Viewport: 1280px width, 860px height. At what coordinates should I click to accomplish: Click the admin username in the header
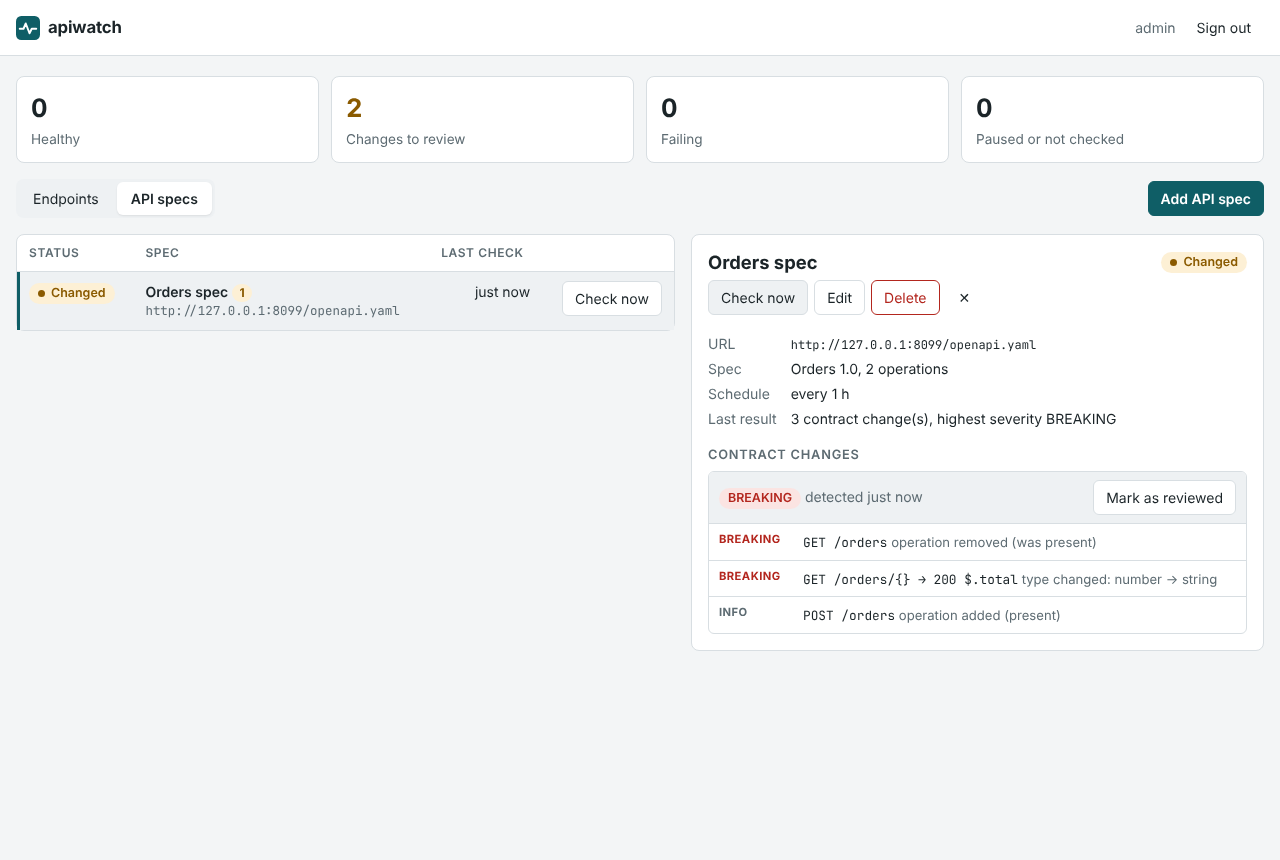point(1155,28)
